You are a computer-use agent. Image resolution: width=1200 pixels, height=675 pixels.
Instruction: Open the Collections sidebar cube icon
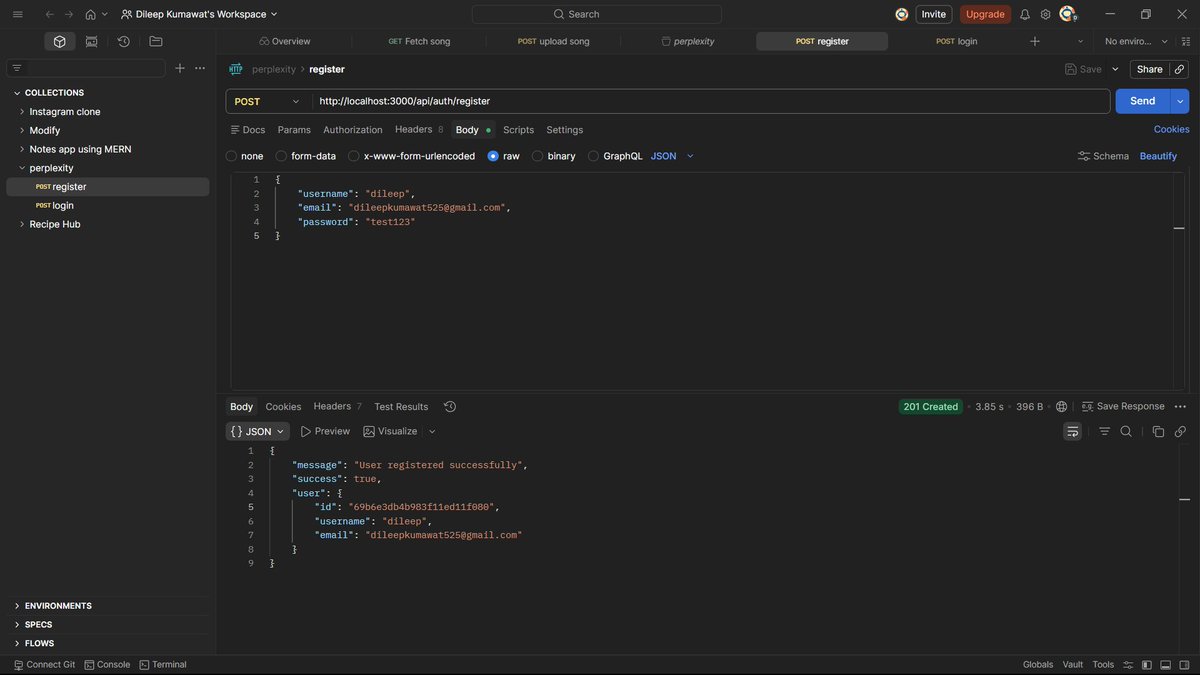(x=60, y=41)
